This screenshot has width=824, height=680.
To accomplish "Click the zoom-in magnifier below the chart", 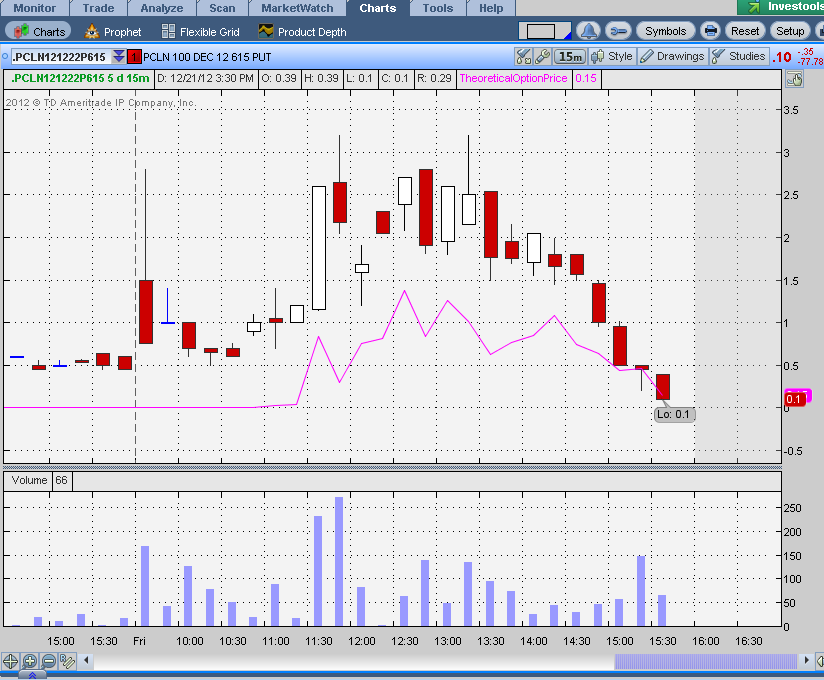I will pos(29,661).
